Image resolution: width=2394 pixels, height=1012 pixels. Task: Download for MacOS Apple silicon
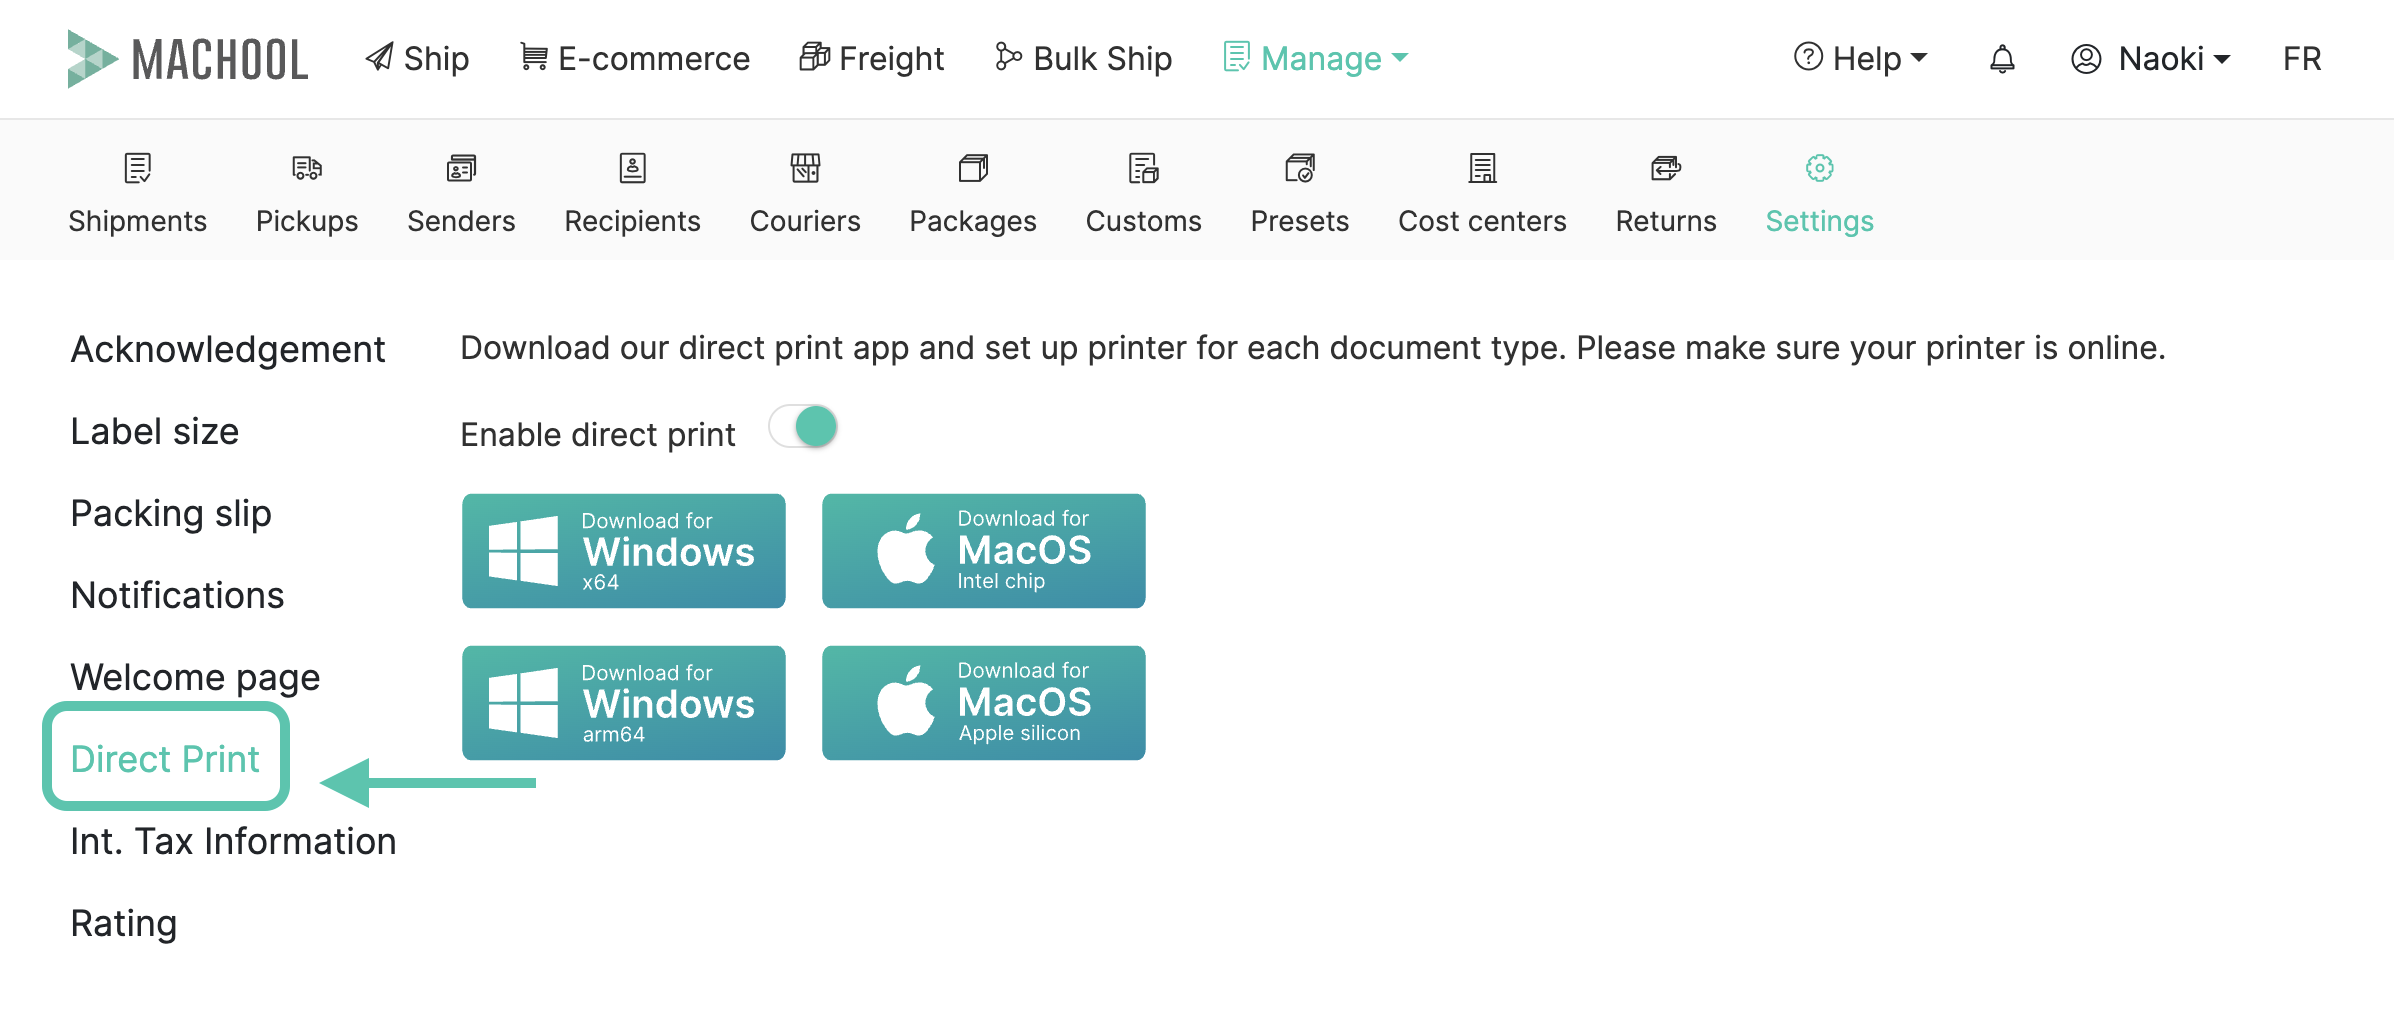tap(984, 703)
